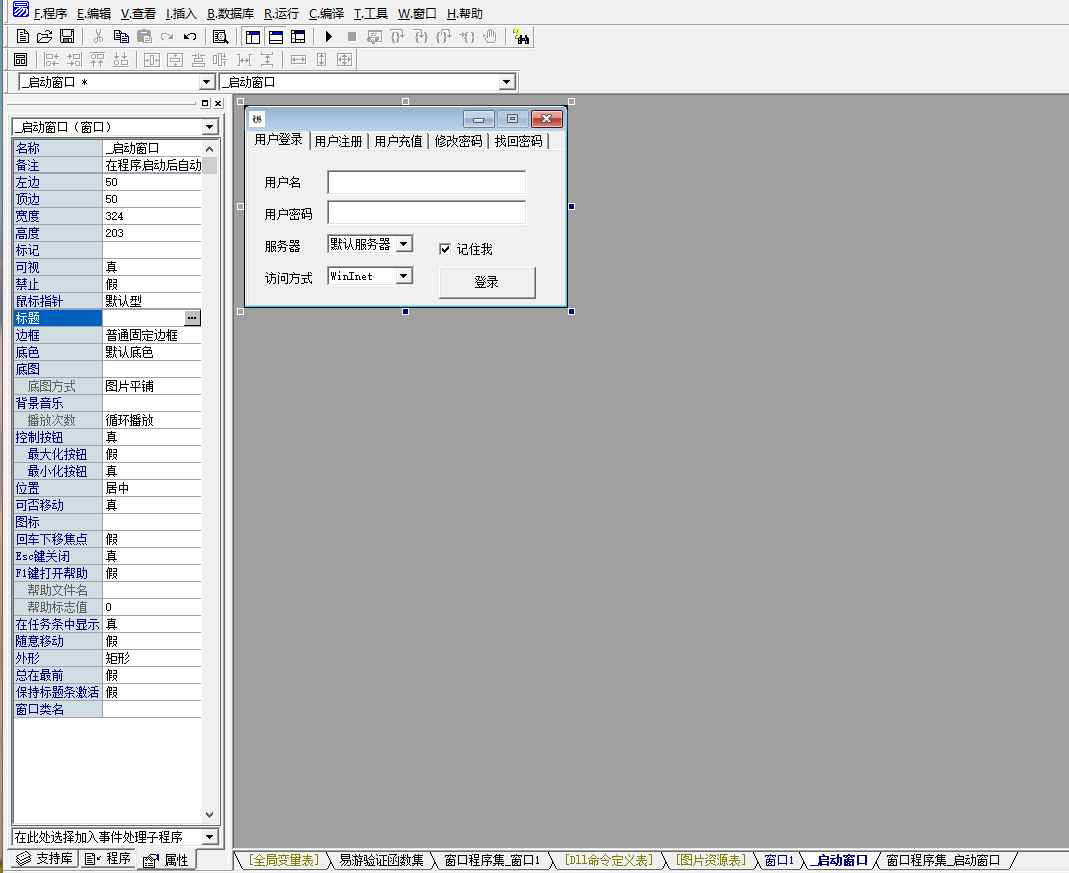Click the make same width icon
Image resolution: width=1069 pixels, height=873 pixels.
[x=298, y=60]
